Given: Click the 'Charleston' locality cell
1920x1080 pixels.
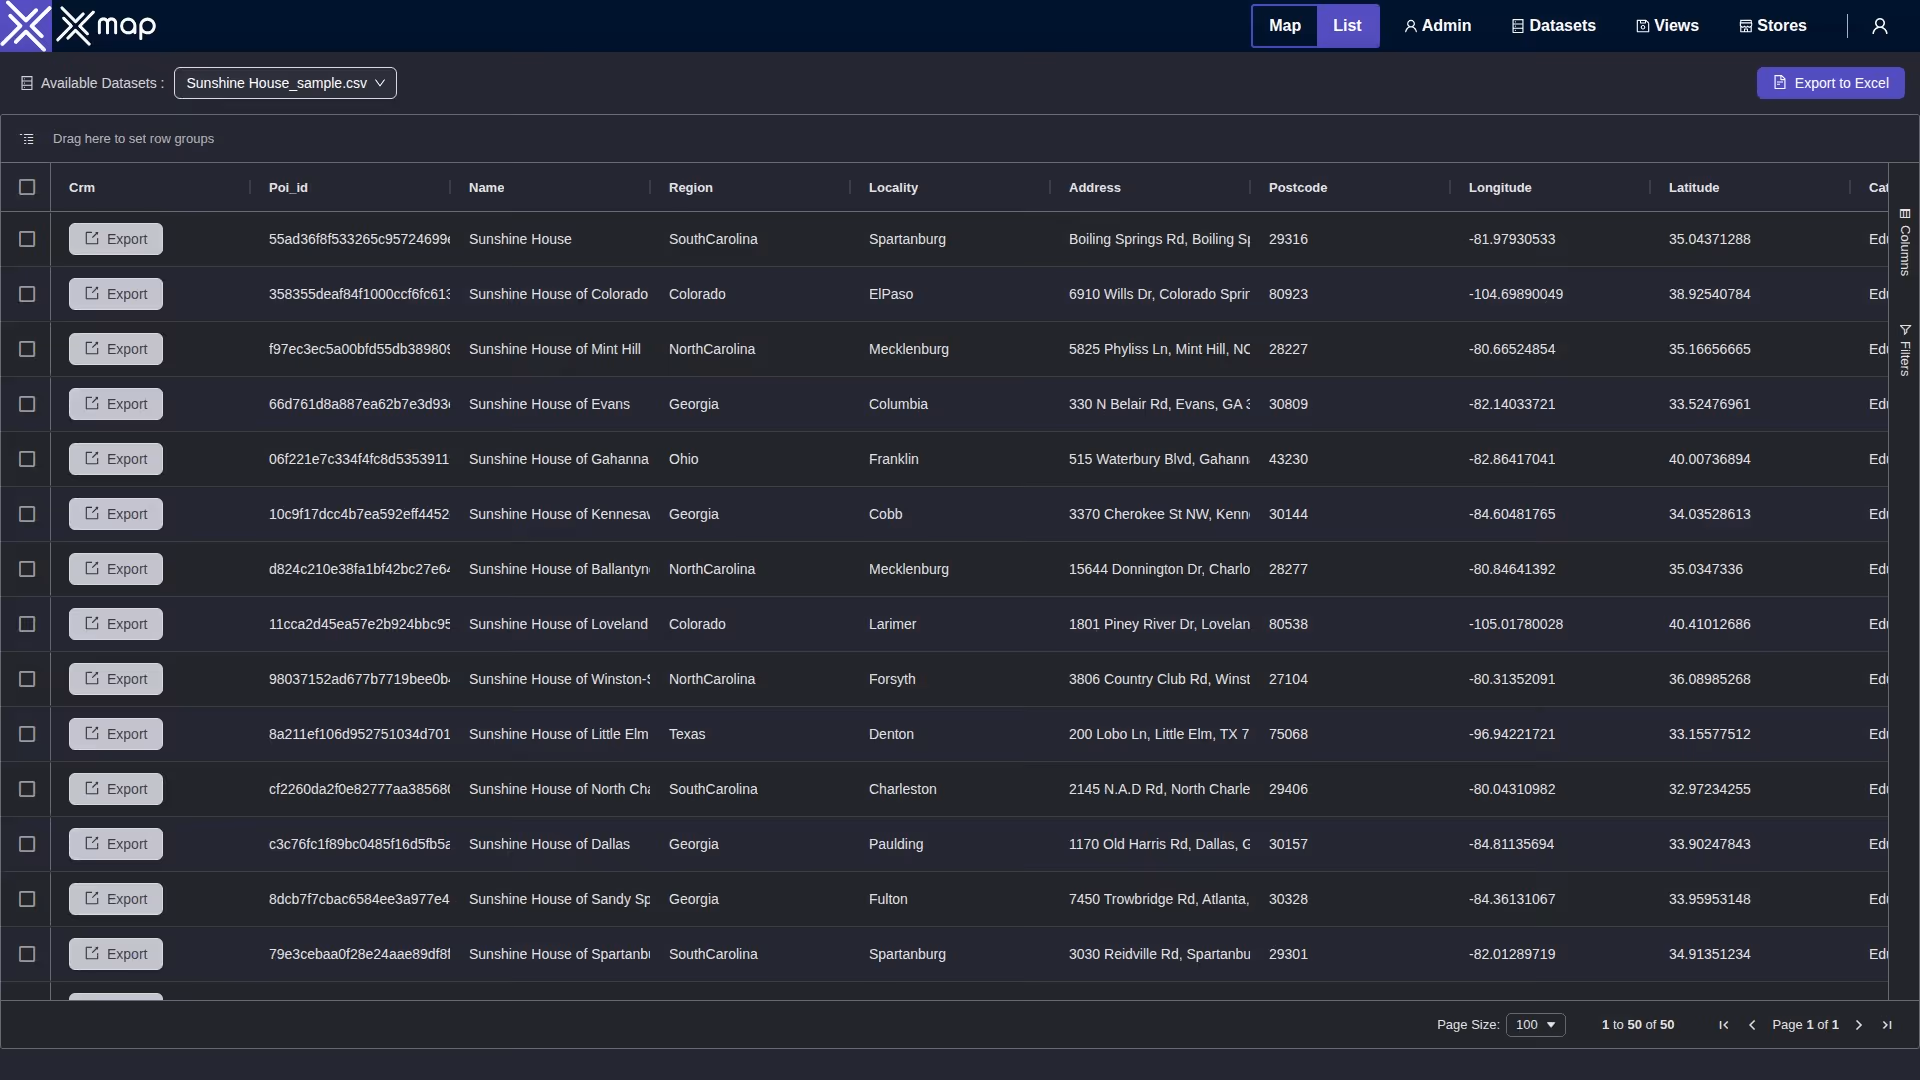Looking at the screenshot, I should 903,789.
